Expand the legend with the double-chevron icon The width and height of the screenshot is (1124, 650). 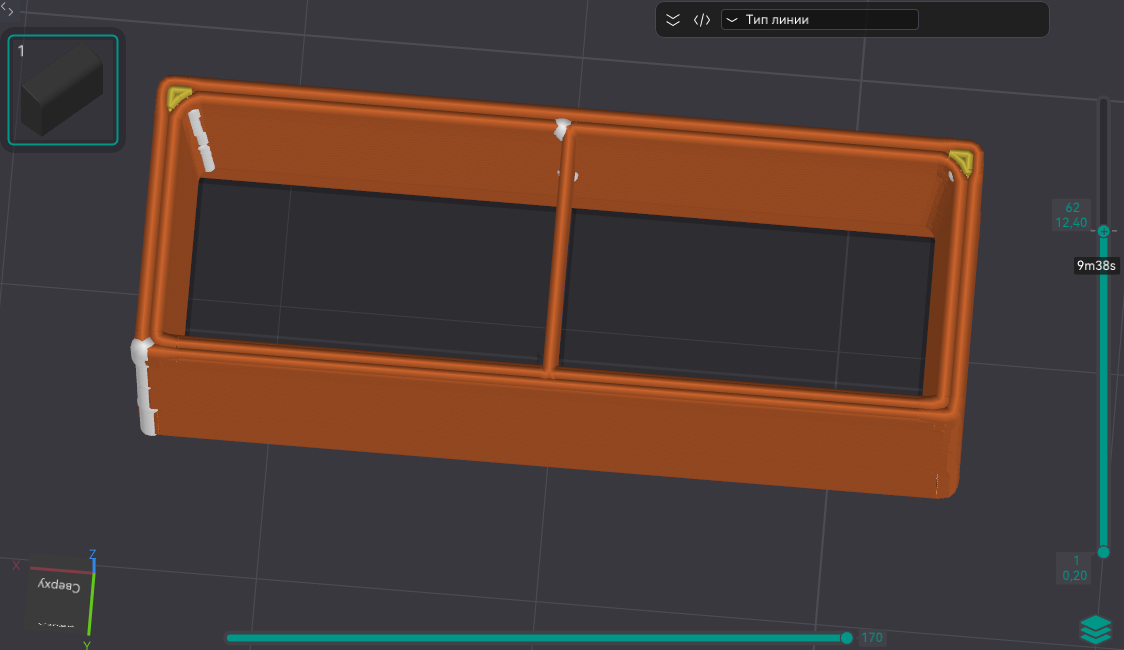coord(673,20)
